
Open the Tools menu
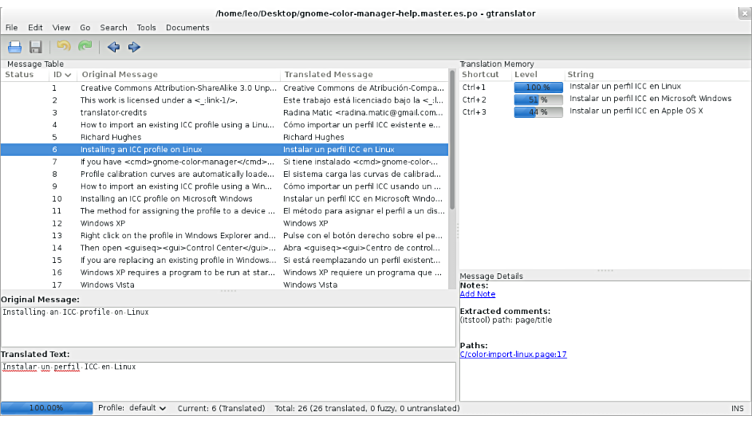click(146, 28)
